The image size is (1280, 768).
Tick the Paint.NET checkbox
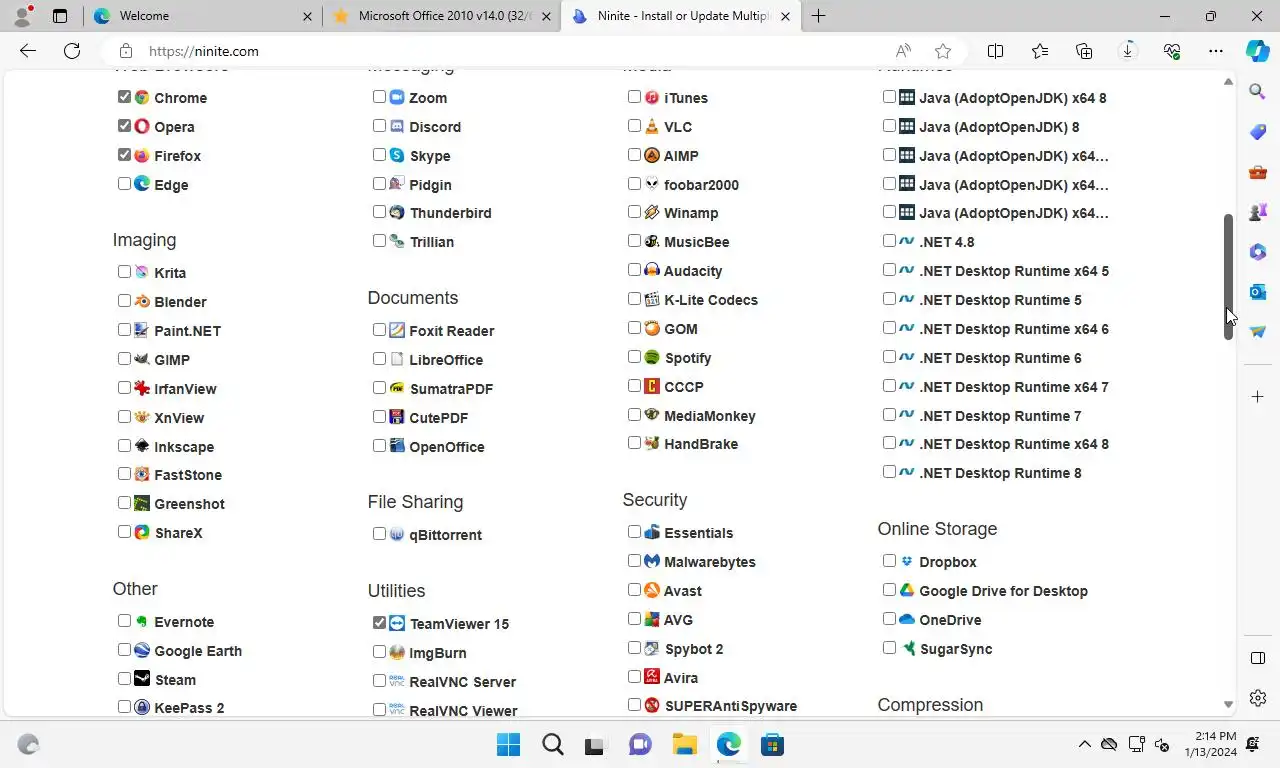pos(124,330)
